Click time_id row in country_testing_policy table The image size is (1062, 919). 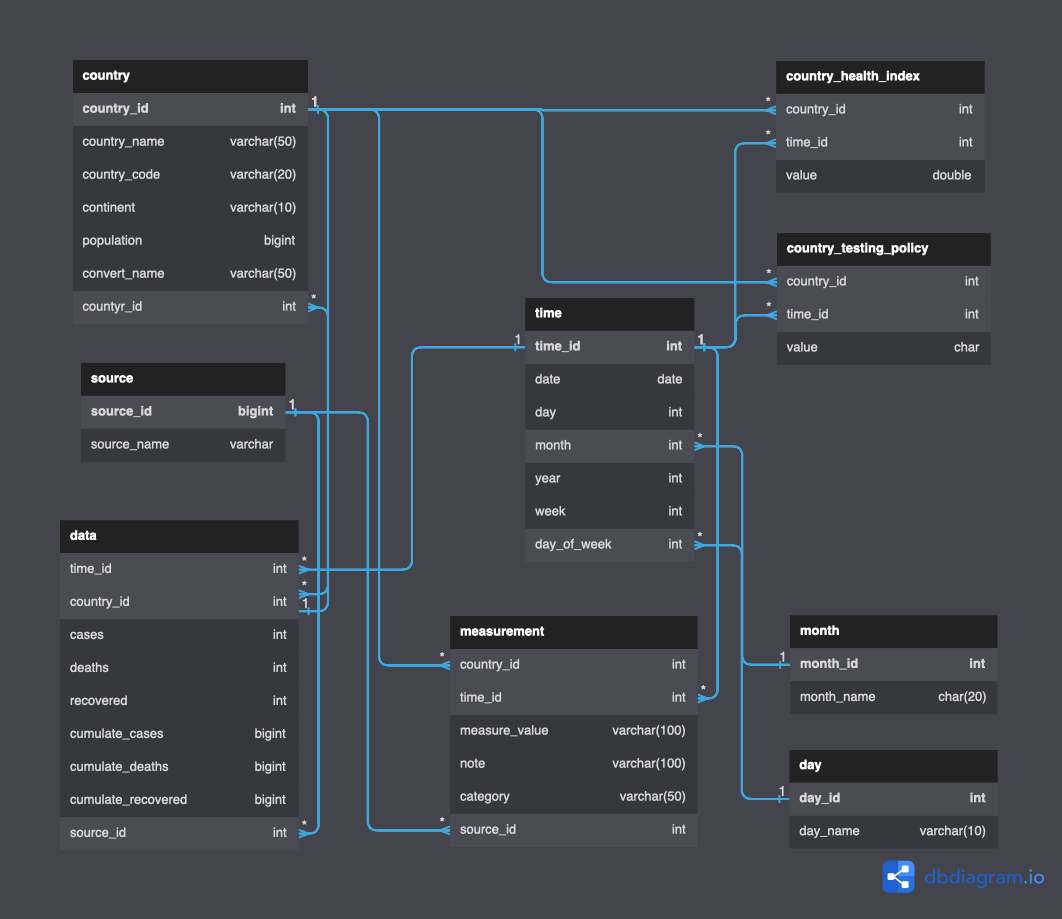click(x=884, y=315)
